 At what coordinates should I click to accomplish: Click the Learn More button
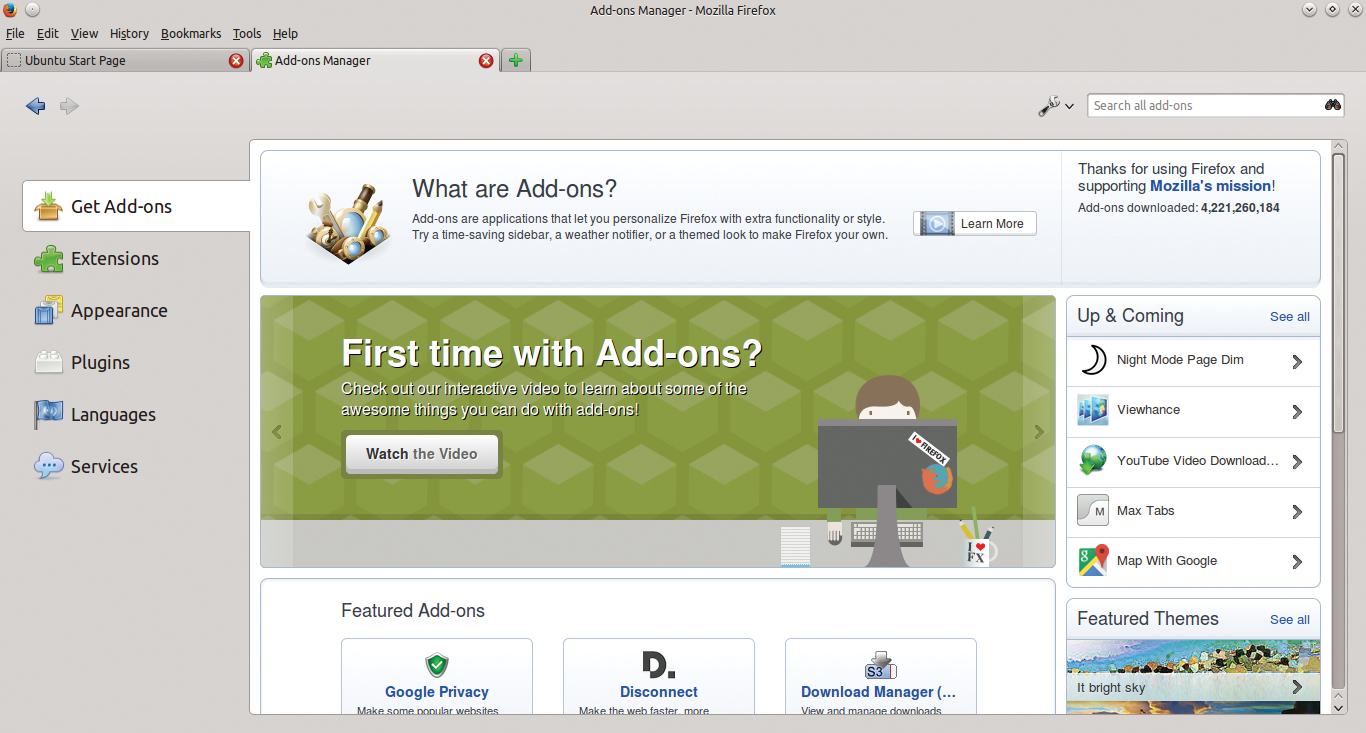click(975, 224)
